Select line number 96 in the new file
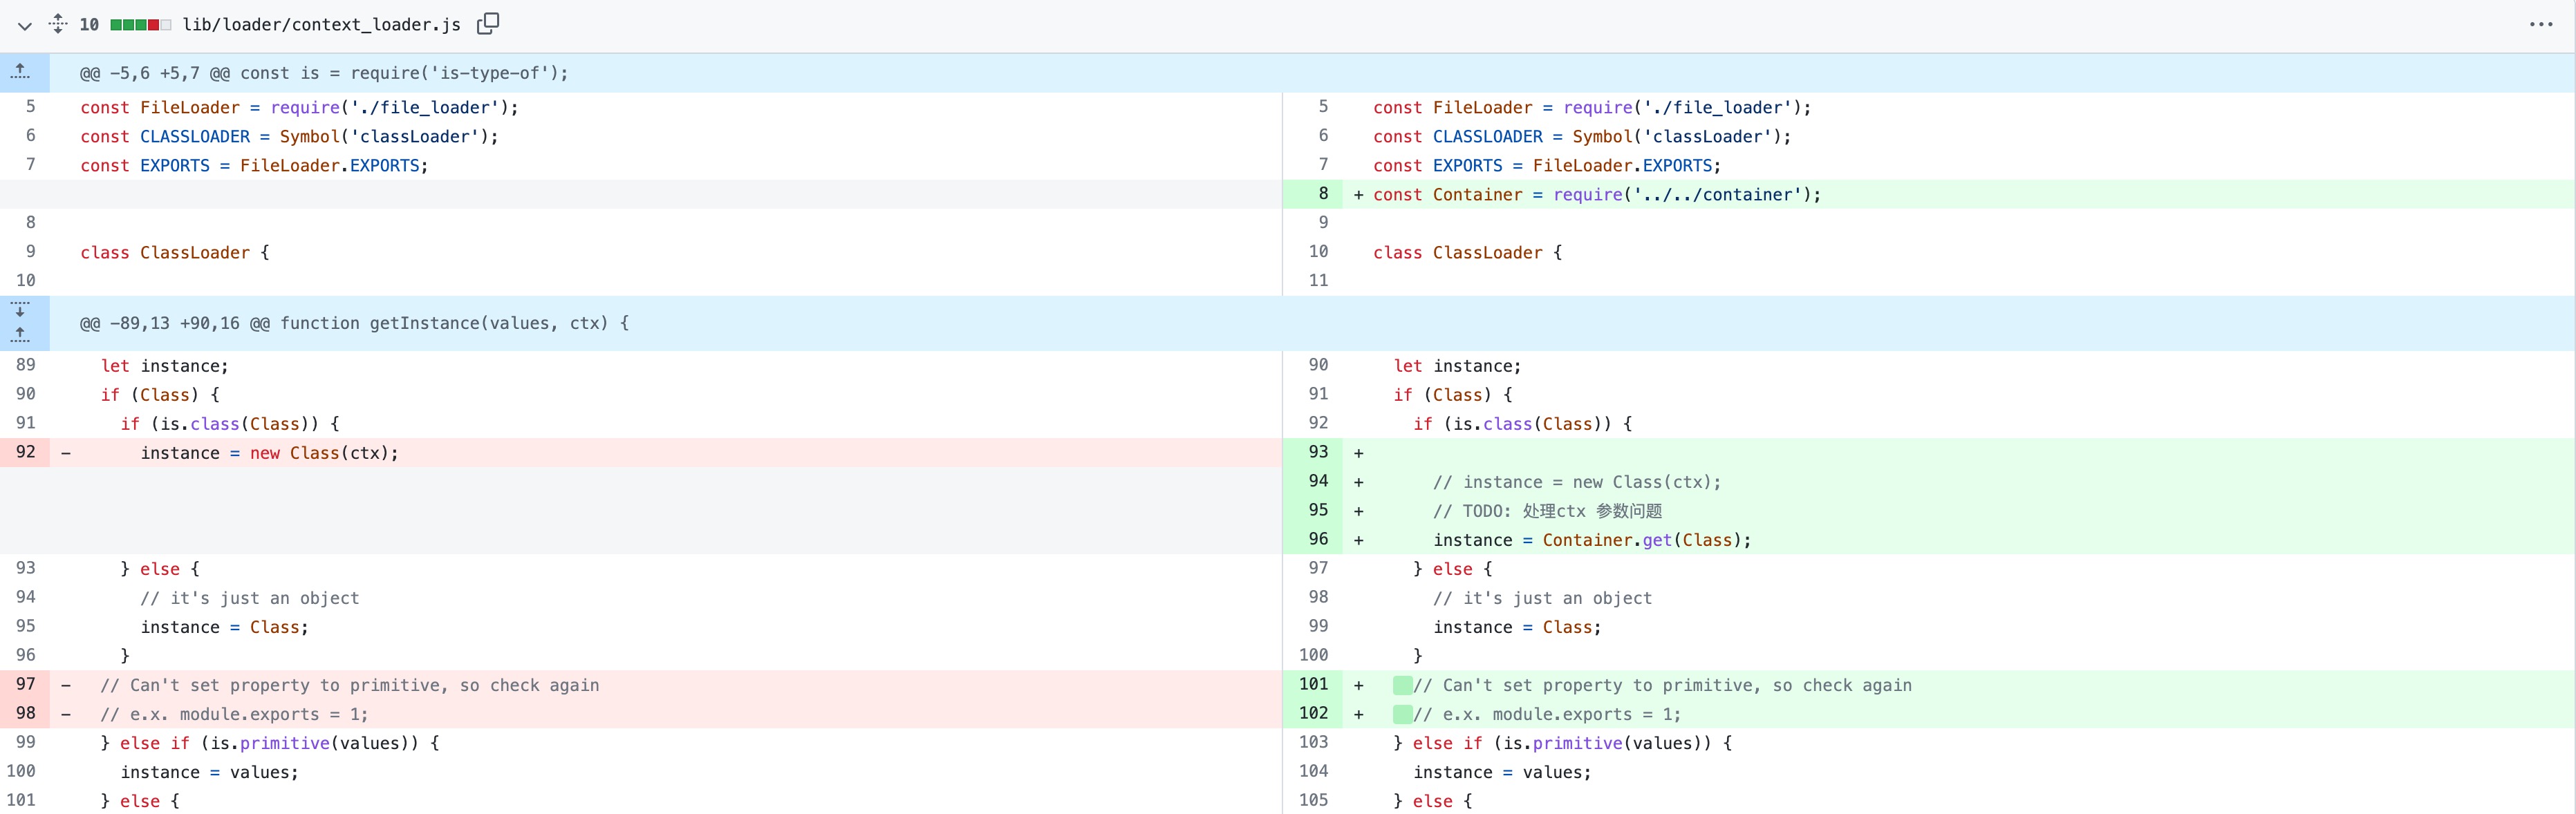Screen dimensions: 2576x814 (1316, 540)
